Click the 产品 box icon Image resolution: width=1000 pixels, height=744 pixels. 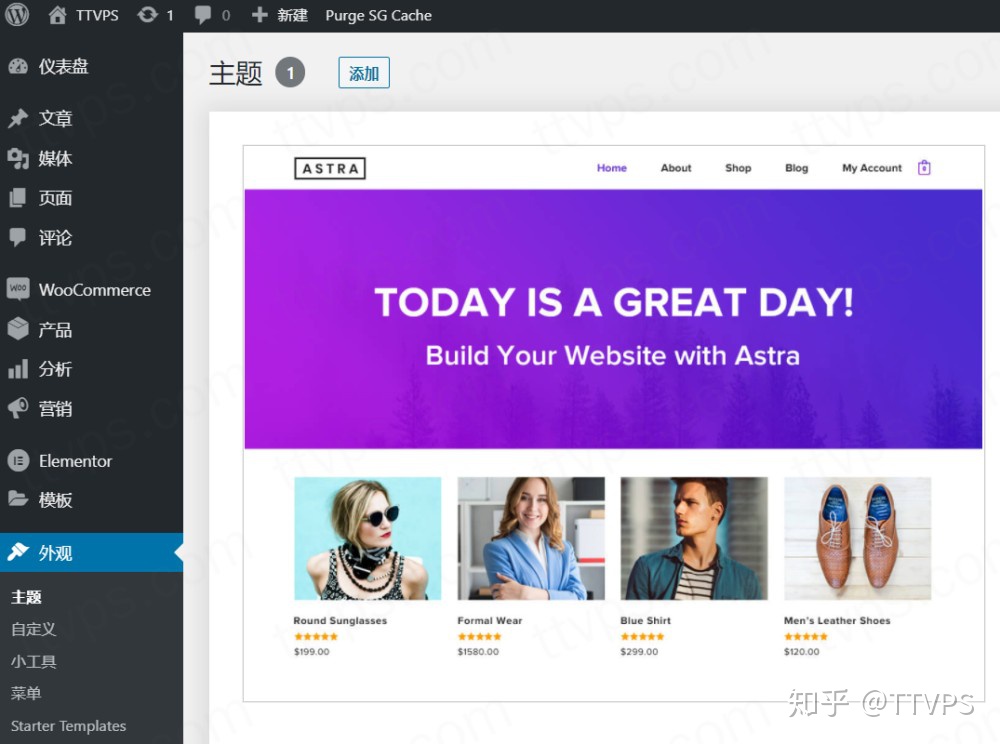(x=18, y=329)
